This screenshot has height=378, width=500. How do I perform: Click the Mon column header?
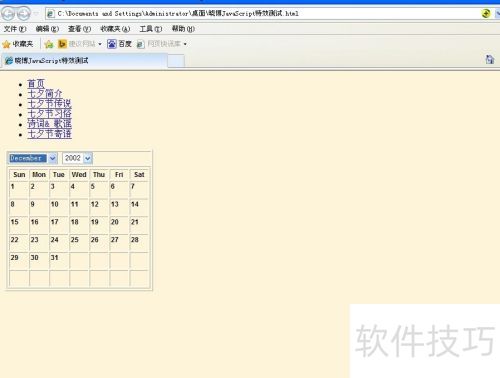[x=39, y=175]
